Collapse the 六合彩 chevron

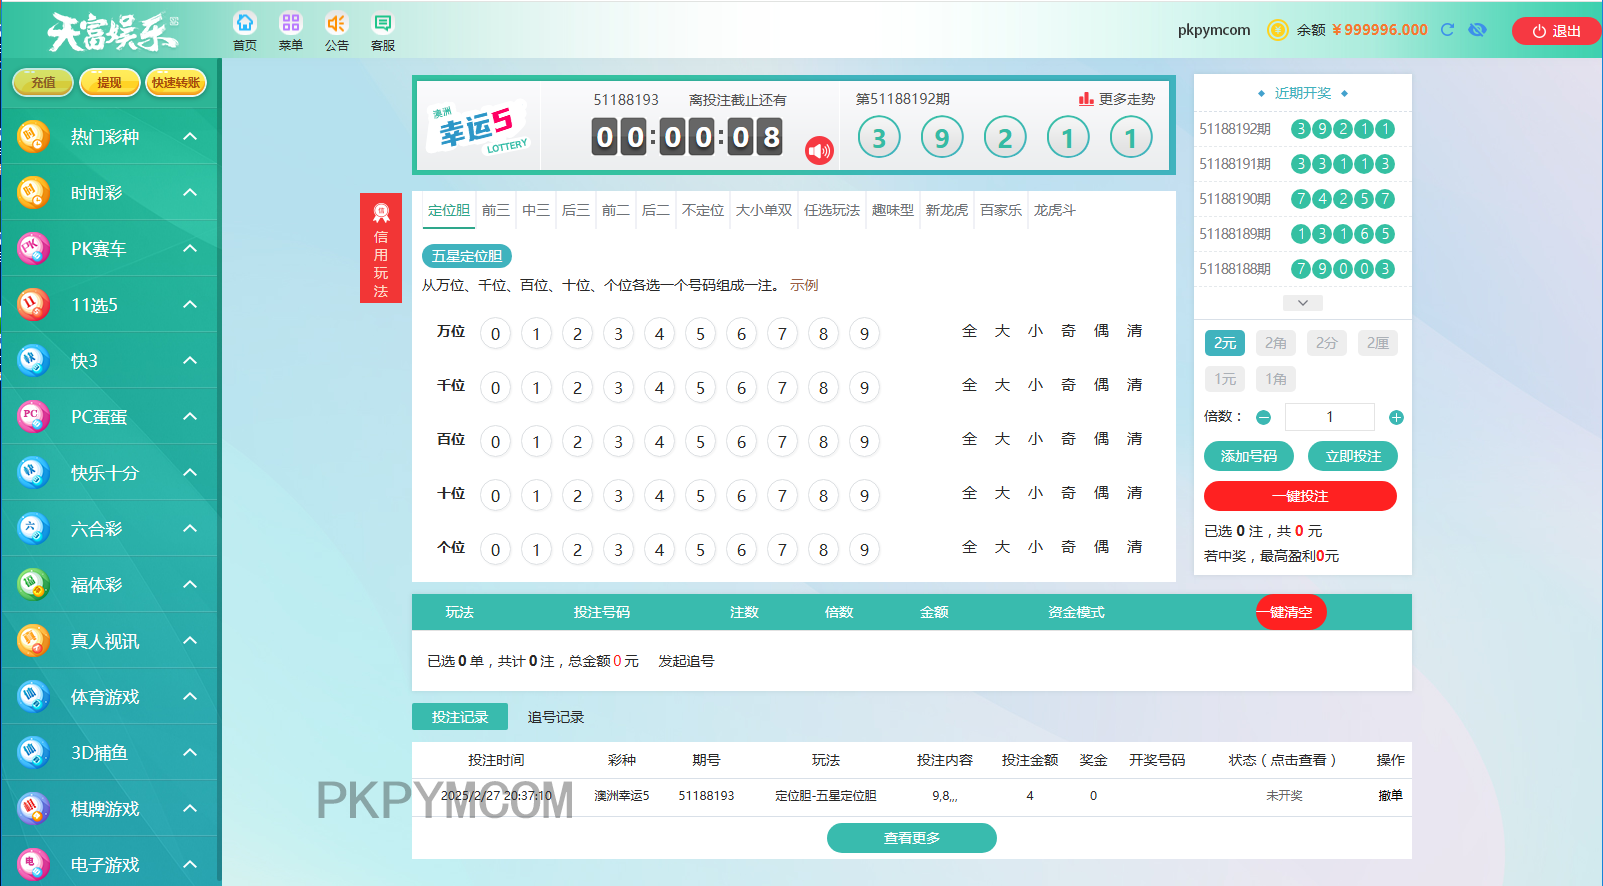coord(190,528)
